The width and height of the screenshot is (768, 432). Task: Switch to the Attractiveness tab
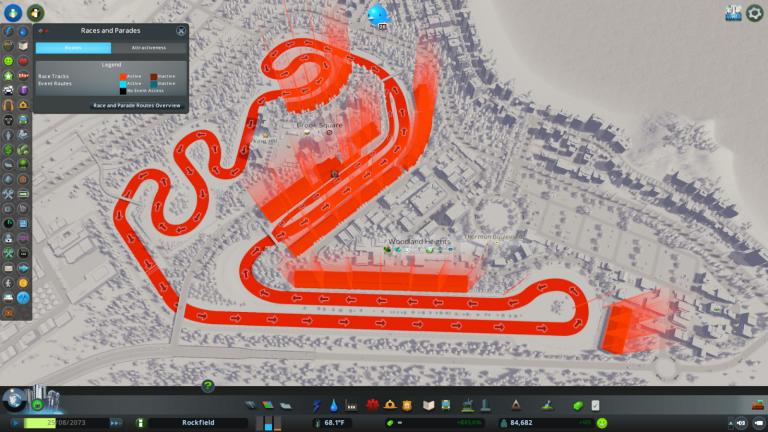[149, 47]
